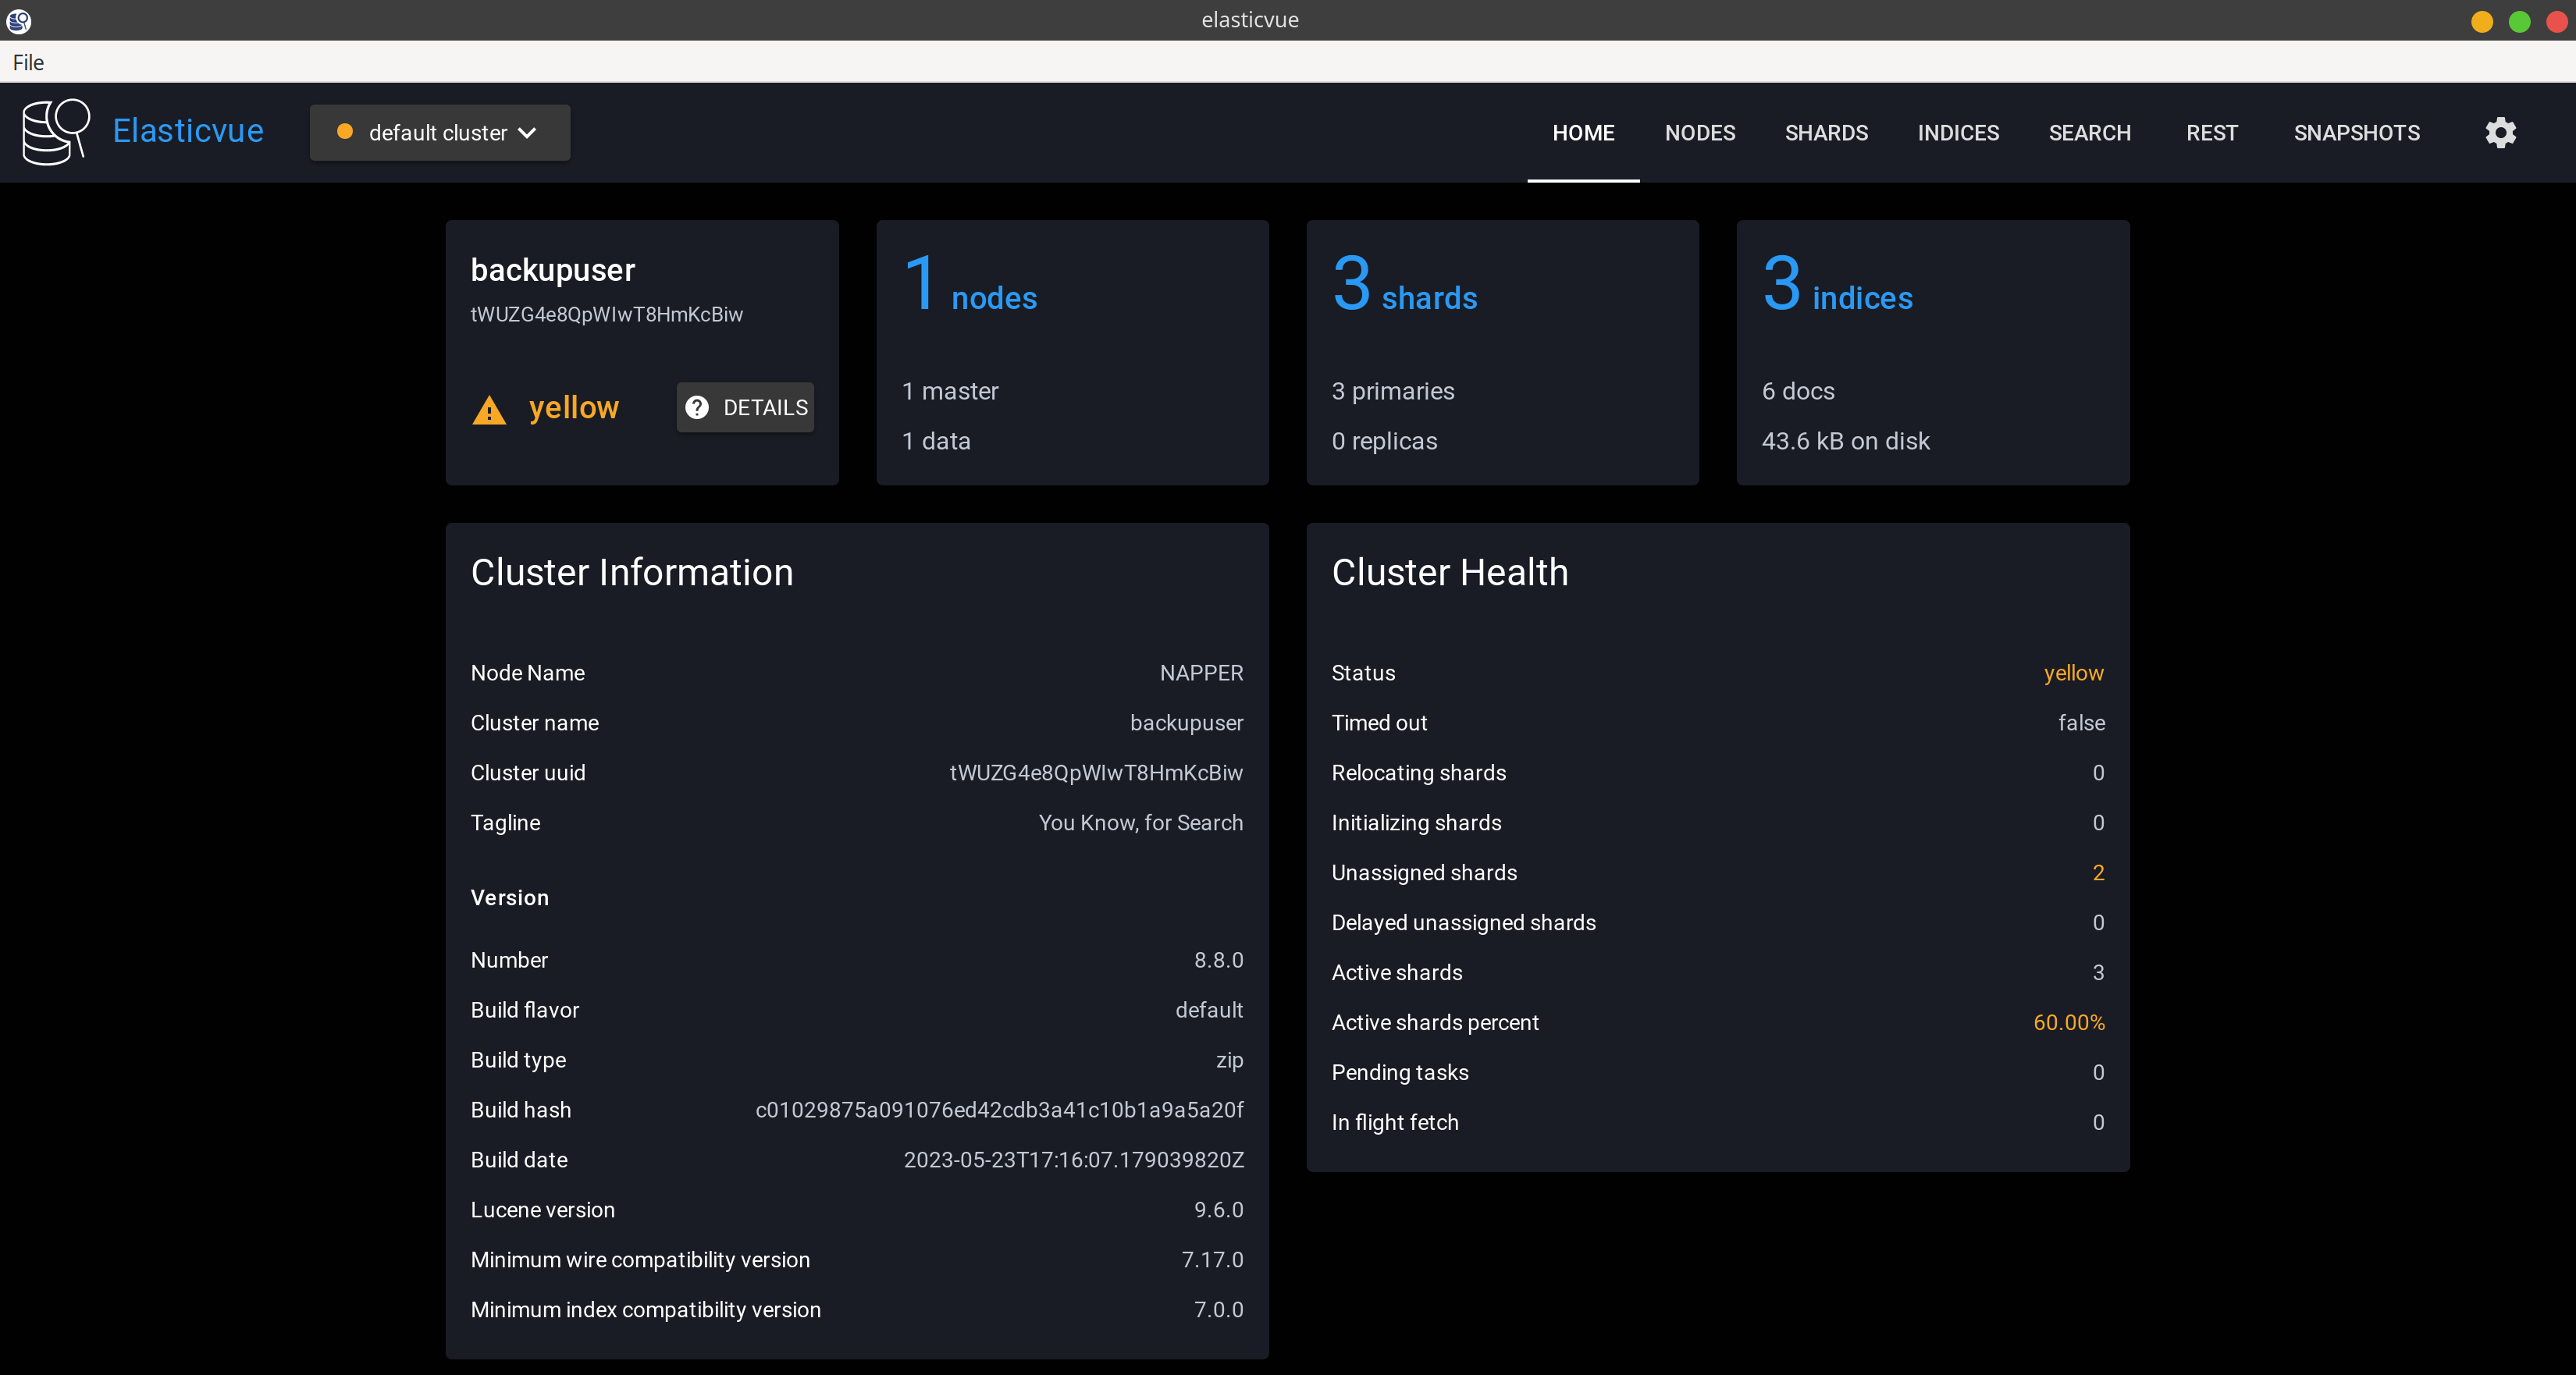The width and height of the screenshot is (2576, 1375).
Task: Click the index compatibility version 7.0.0
Action: (1218, 1310)
